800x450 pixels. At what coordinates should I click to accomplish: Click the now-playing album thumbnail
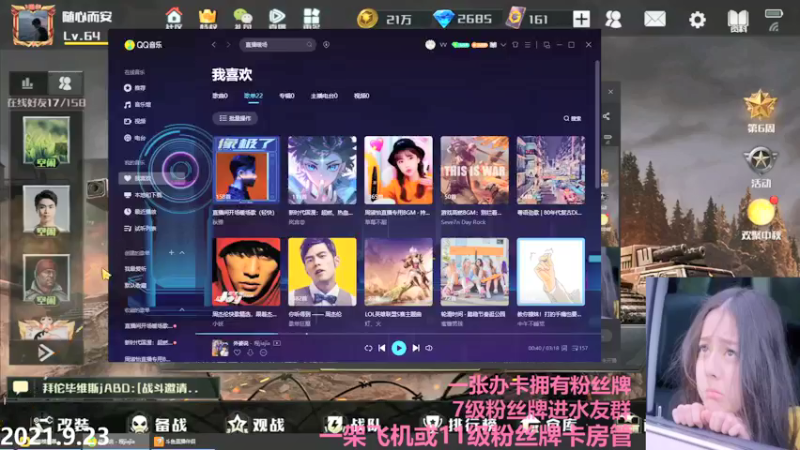pyautogui.click(x=220, y=348)
